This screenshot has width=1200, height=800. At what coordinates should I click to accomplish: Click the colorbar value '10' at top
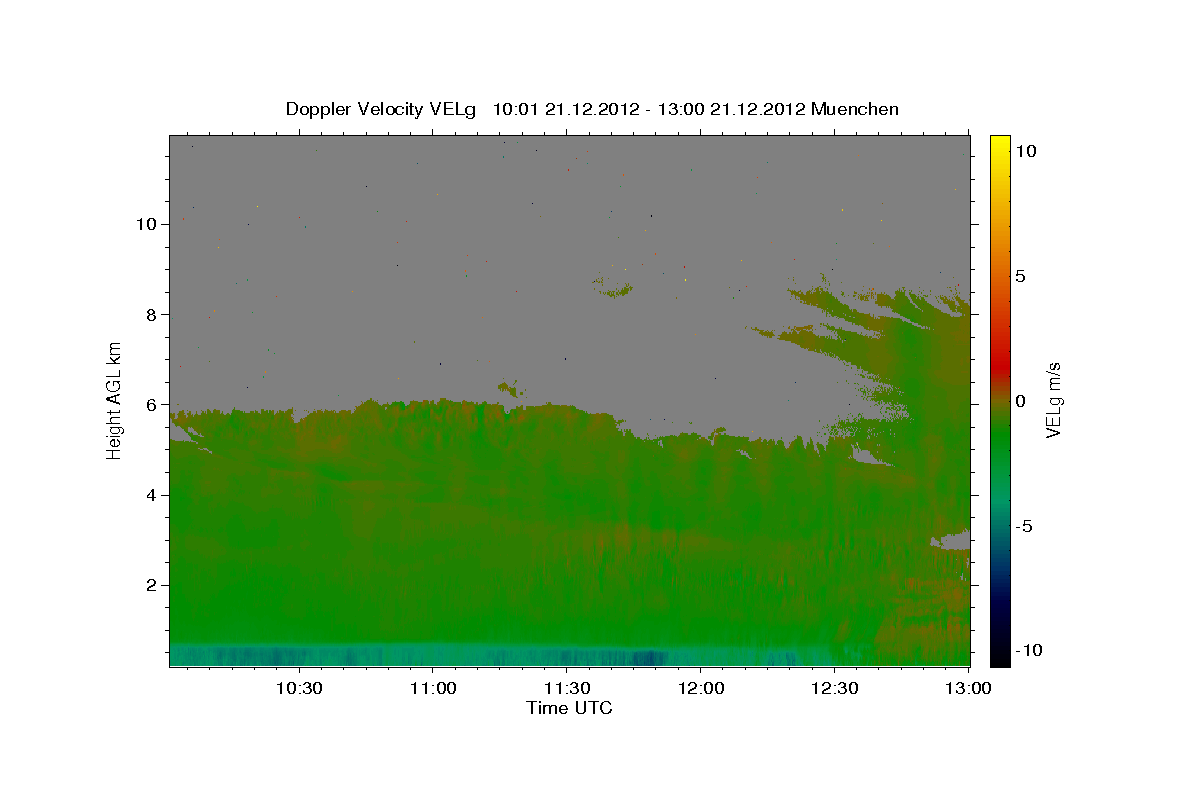[x=1025, y=151]
